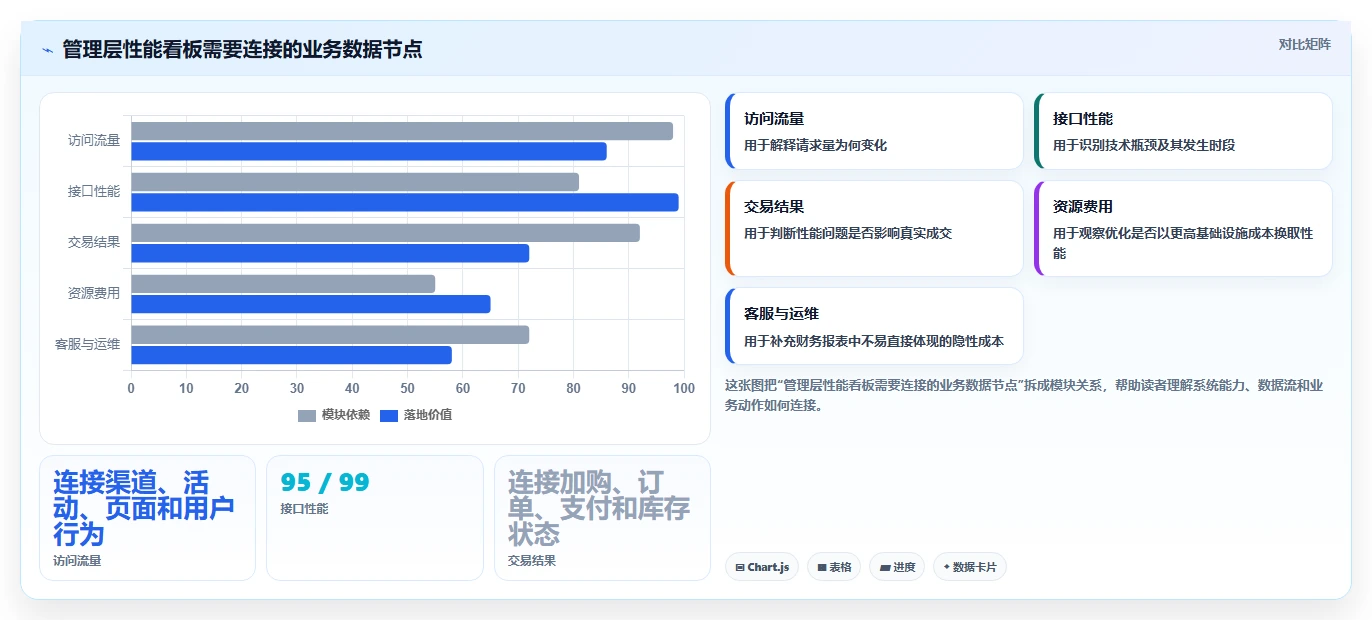
Task: Toggle the 模块依赖 legend entry
Action: click(x=334, y=415)
